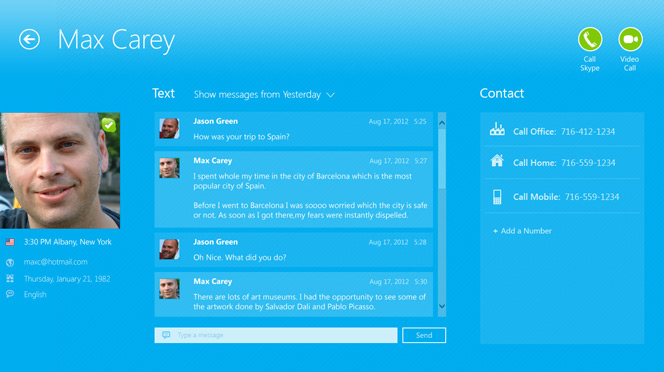Click '3:30 PM Albany, New York' text
Image resolution: width=664 pixels, height=372 pixels.
click(x=68, y=242)
